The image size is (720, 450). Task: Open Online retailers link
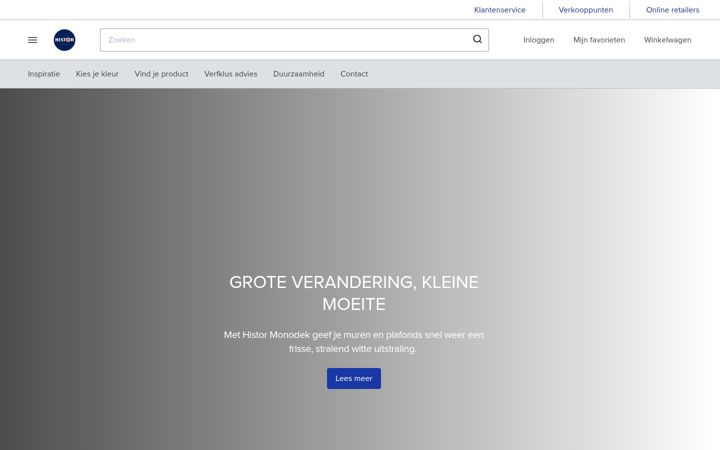point(672,10)
